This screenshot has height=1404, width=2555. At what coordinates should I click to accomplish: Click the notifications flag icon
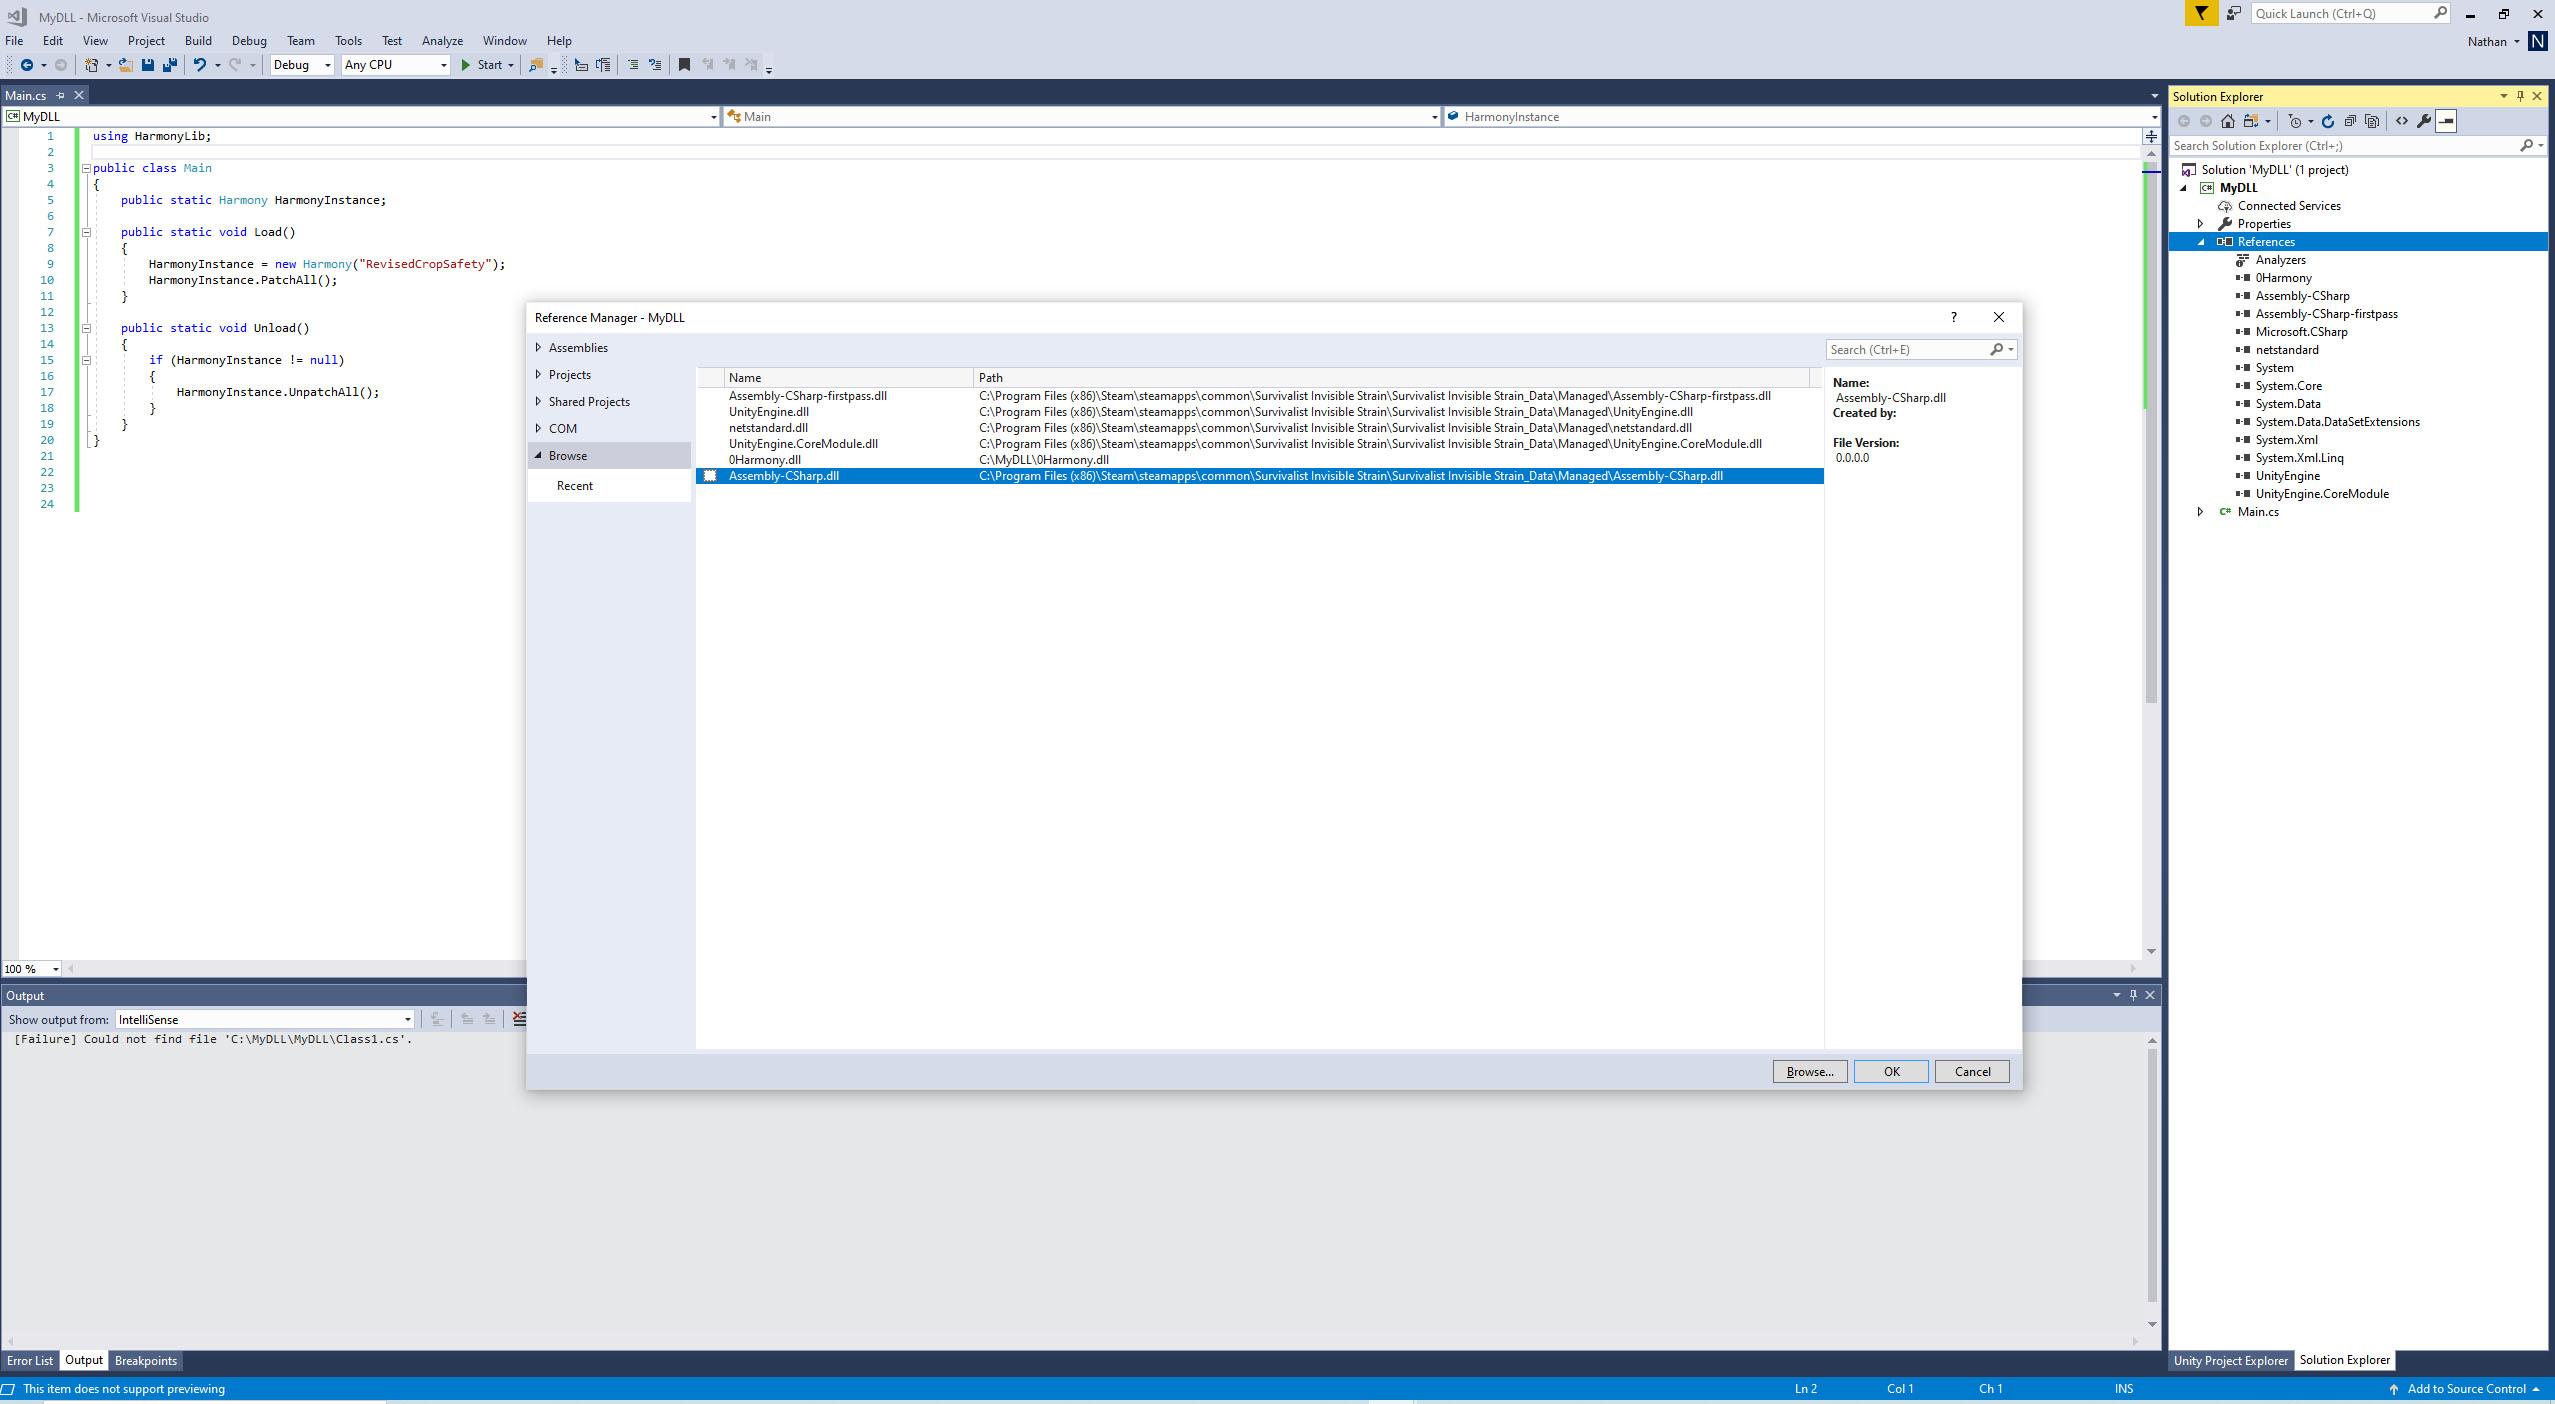point(2201,13)
